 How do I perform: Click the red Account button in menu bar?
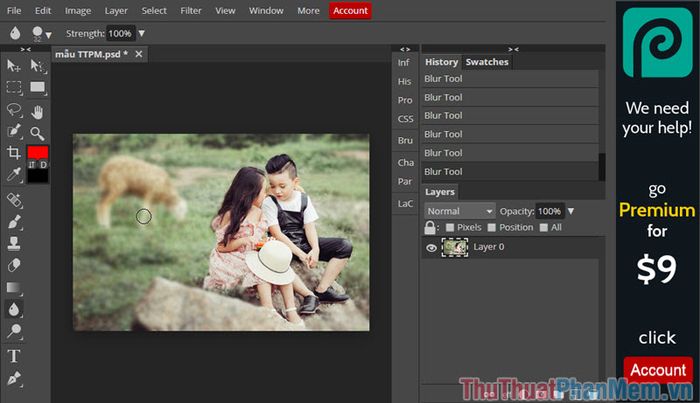click(350, 11)
